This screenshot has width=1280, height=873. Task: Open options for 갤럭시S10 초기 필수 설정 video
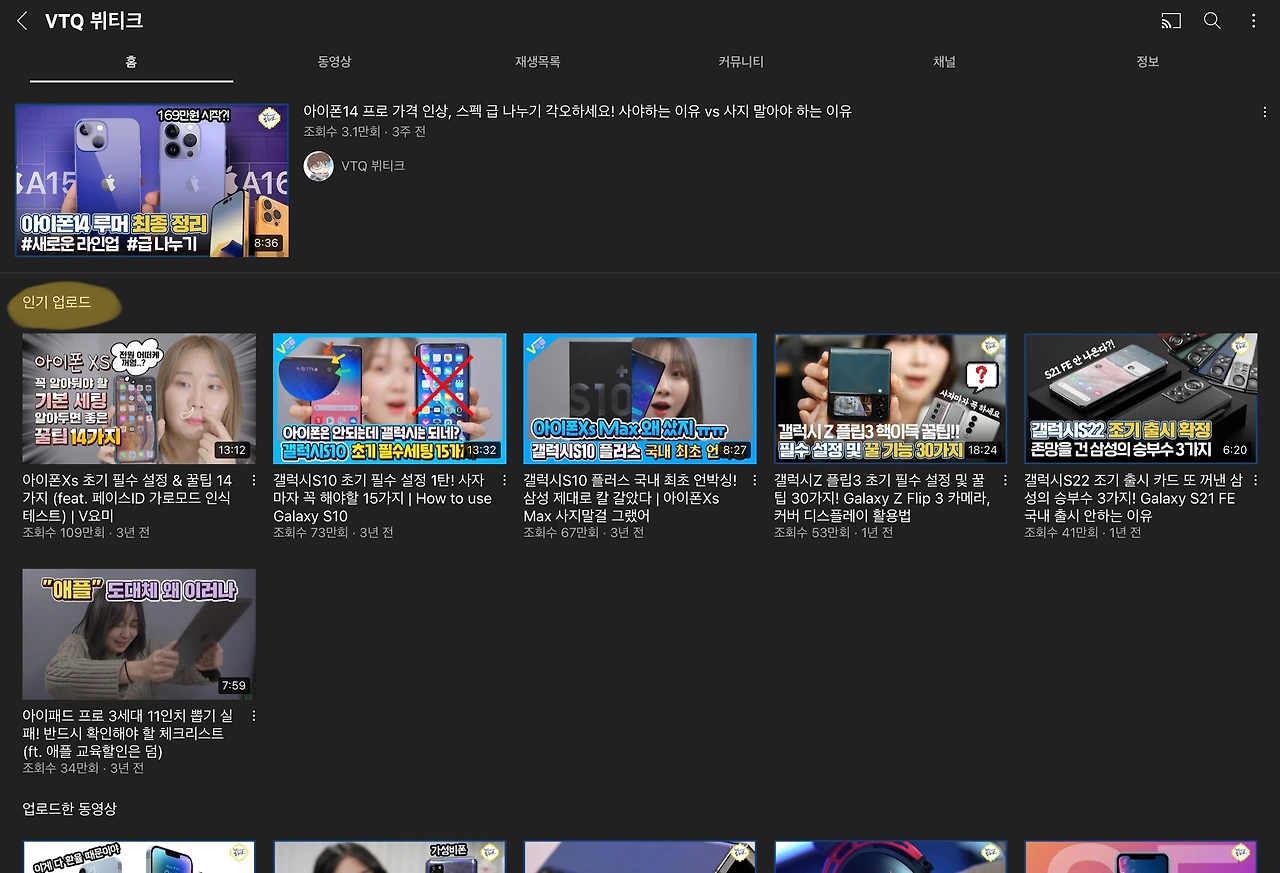[504, 480]
